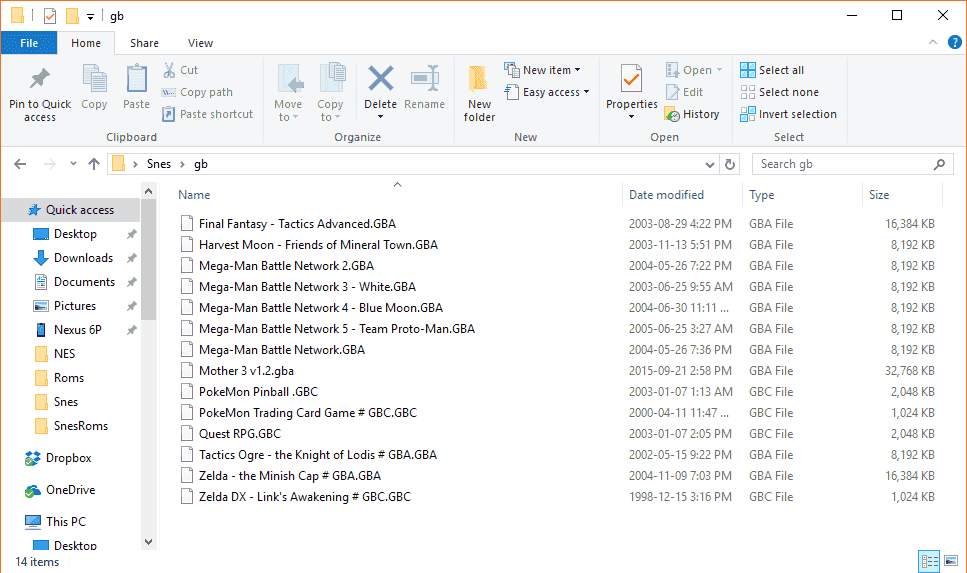Click the Copy to icon
967x573 pixels.
pos(332,79)
